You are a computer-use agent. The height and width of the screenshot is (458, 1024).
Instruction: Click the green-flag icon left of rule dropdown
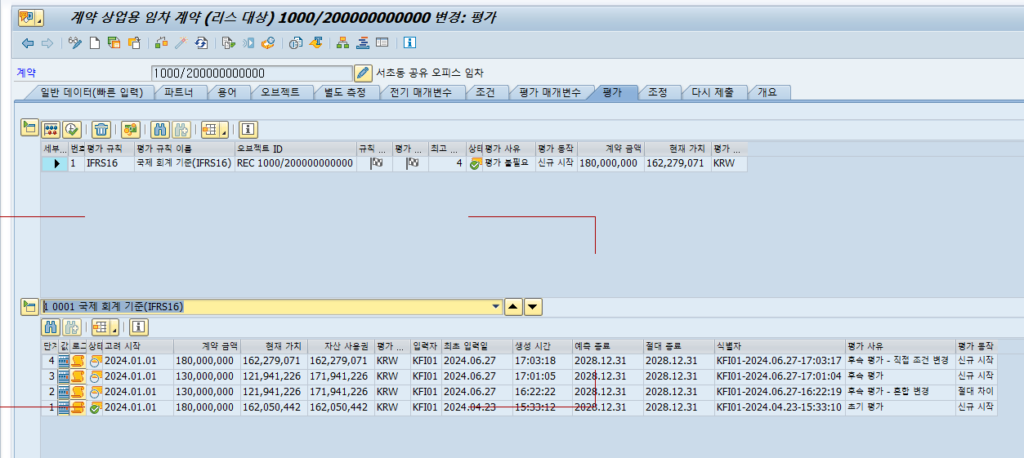[x=29, y=306]
